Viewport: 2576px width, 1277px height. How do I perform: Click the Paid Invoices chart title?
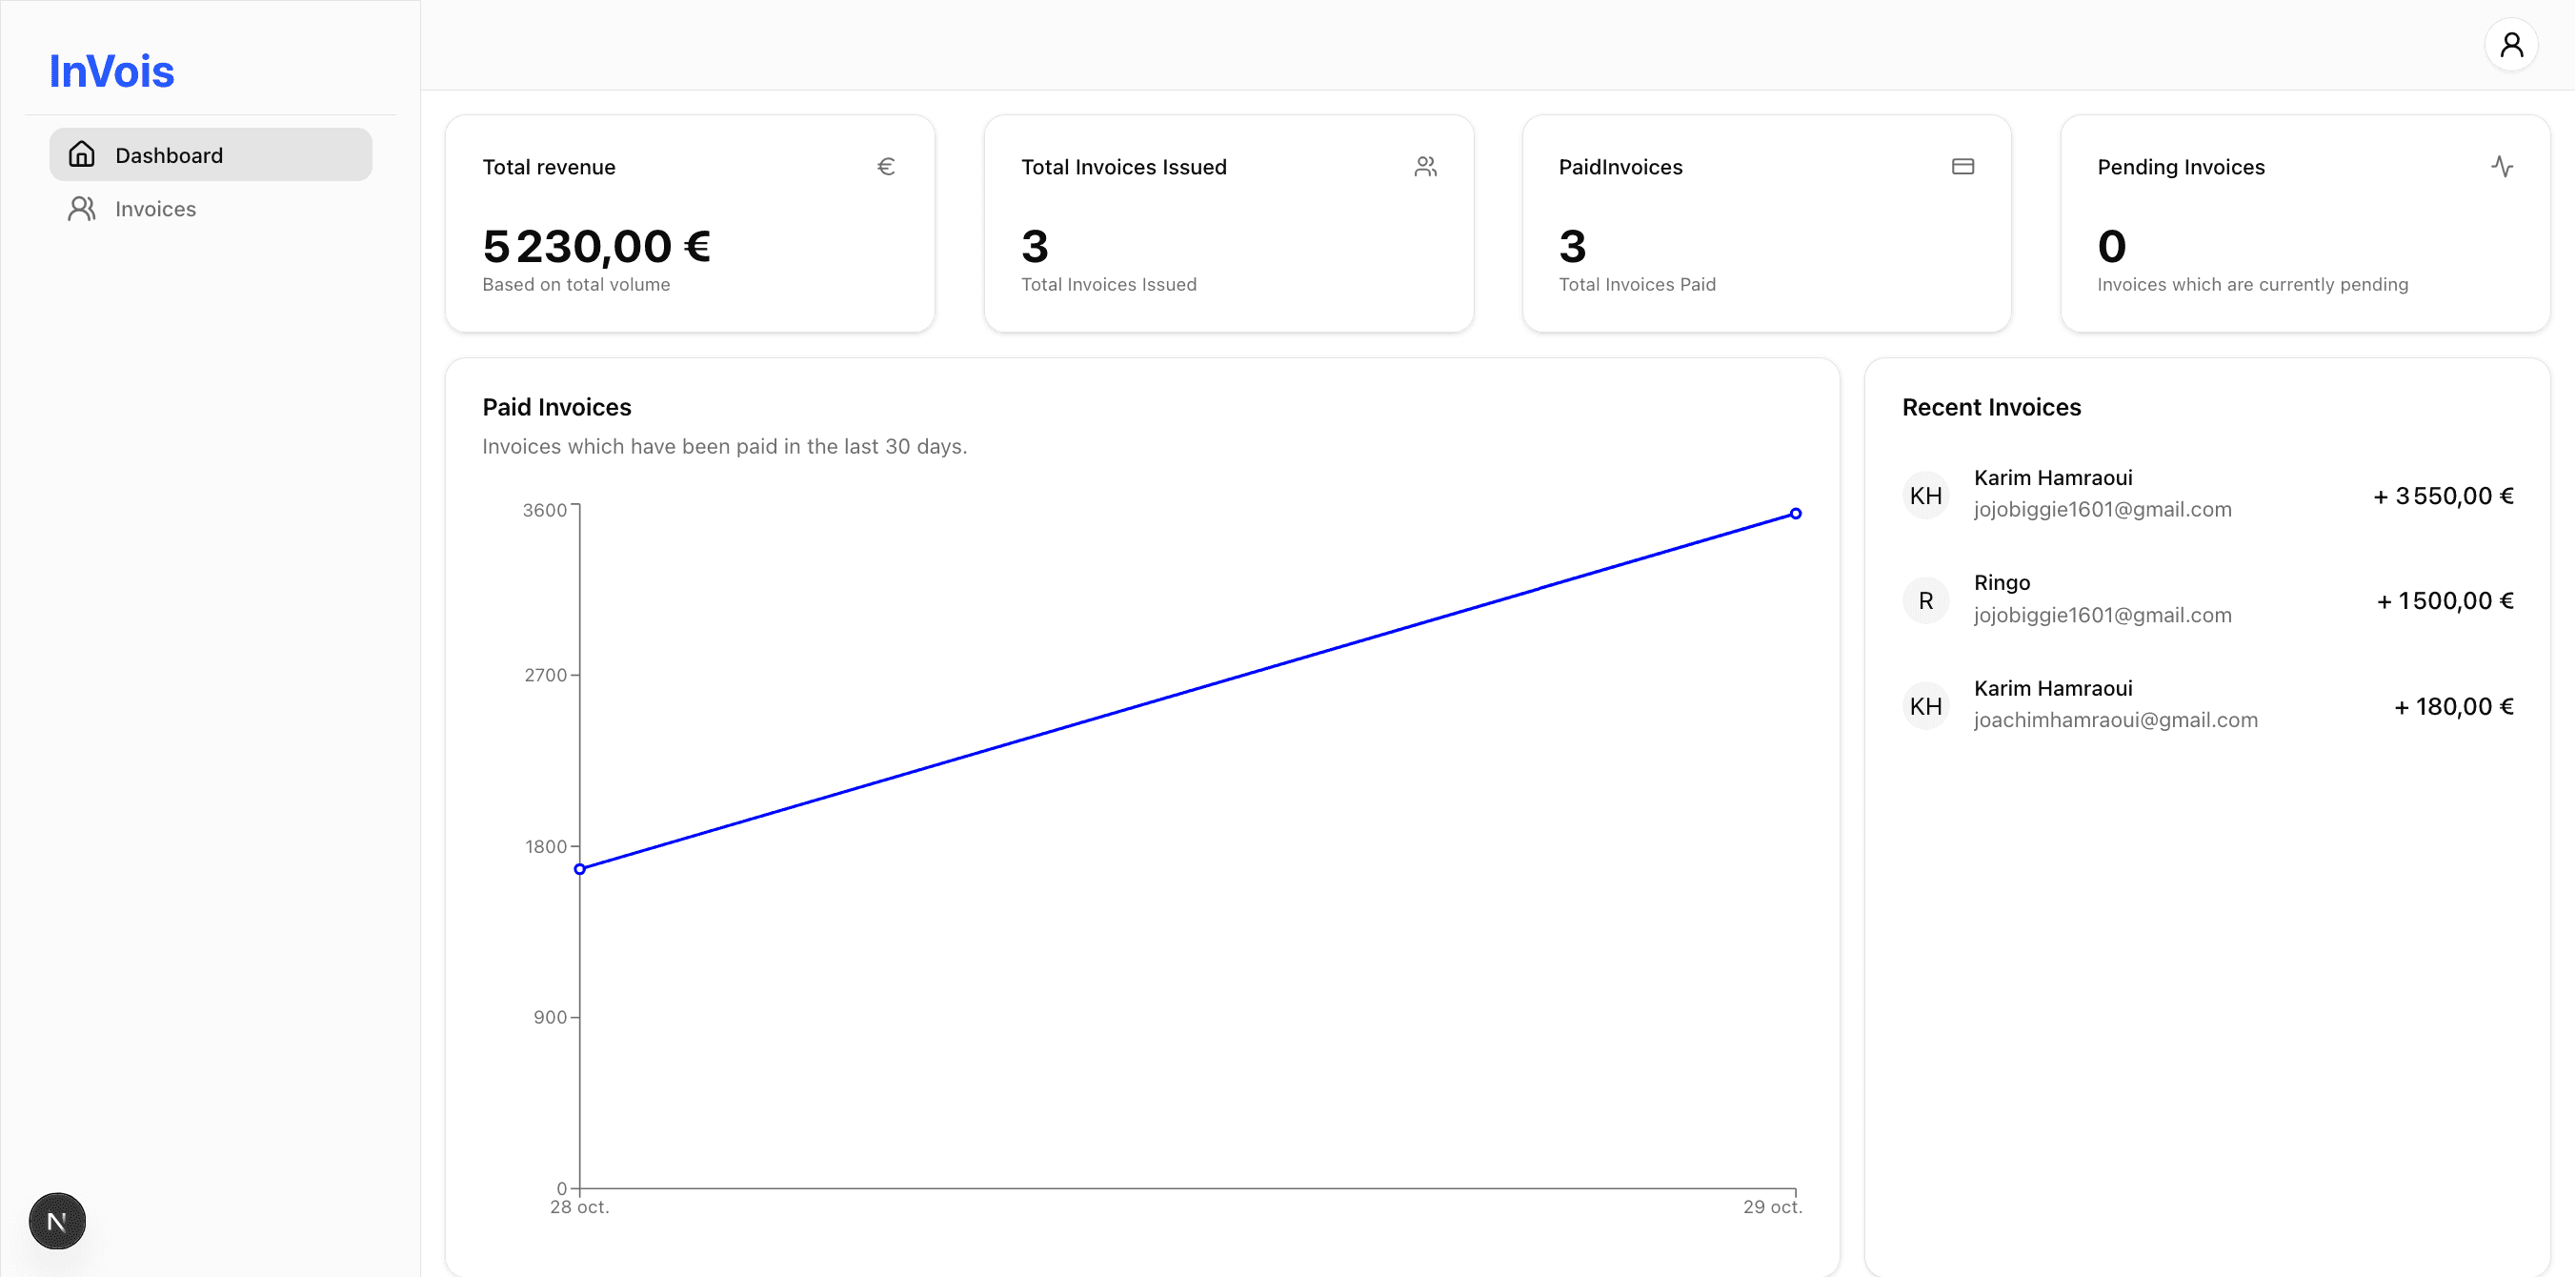point(556,407)
